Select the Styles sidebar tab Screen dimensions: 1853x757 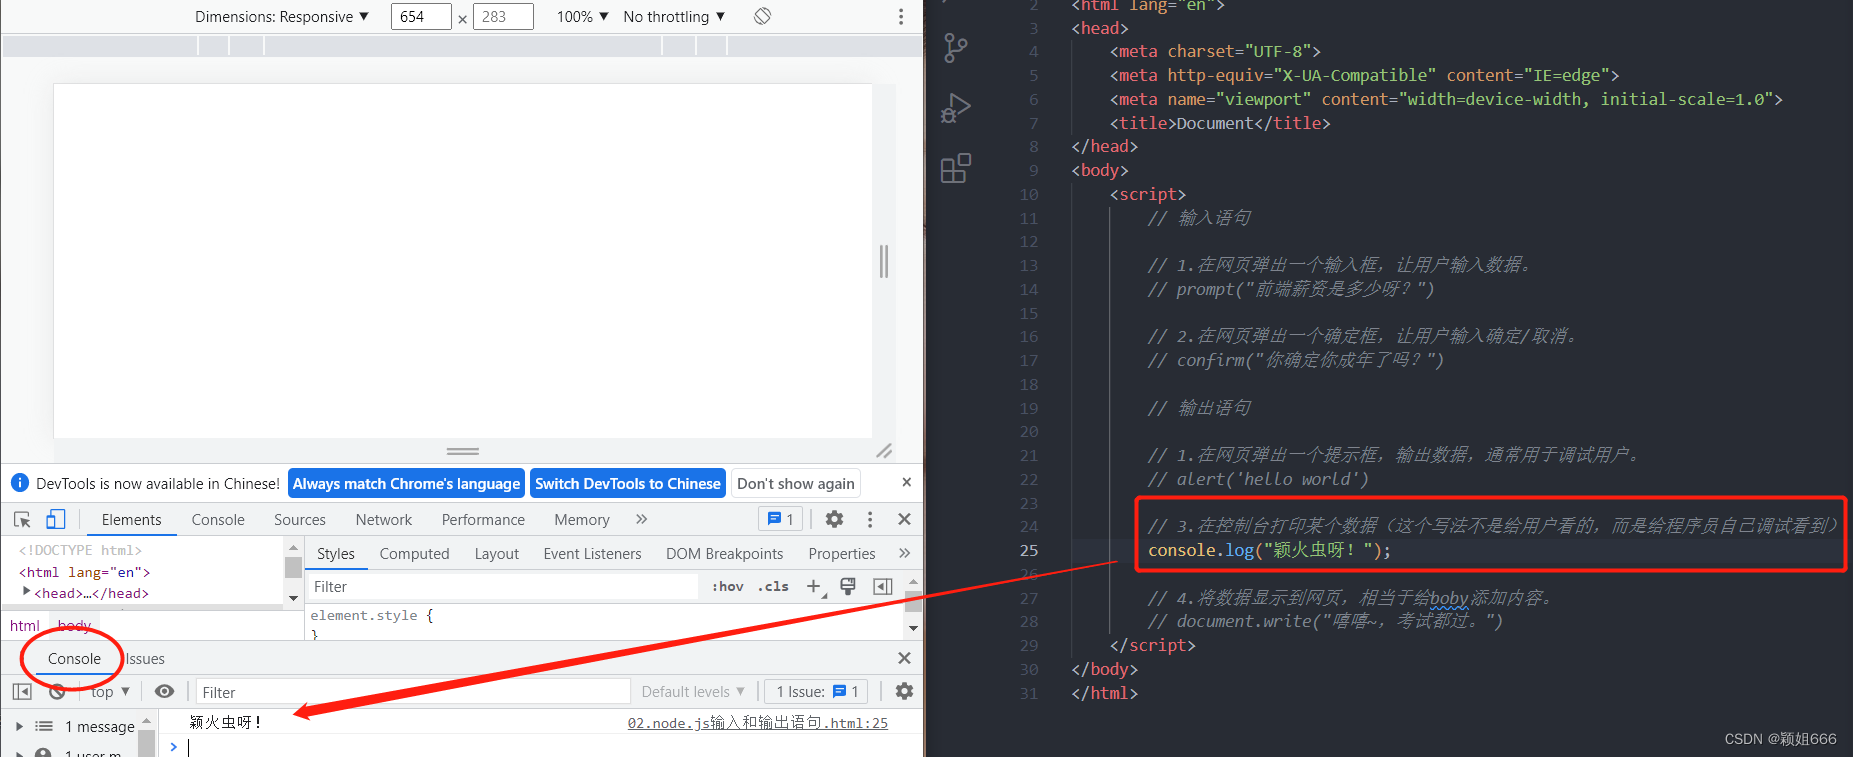coord(336,553)
